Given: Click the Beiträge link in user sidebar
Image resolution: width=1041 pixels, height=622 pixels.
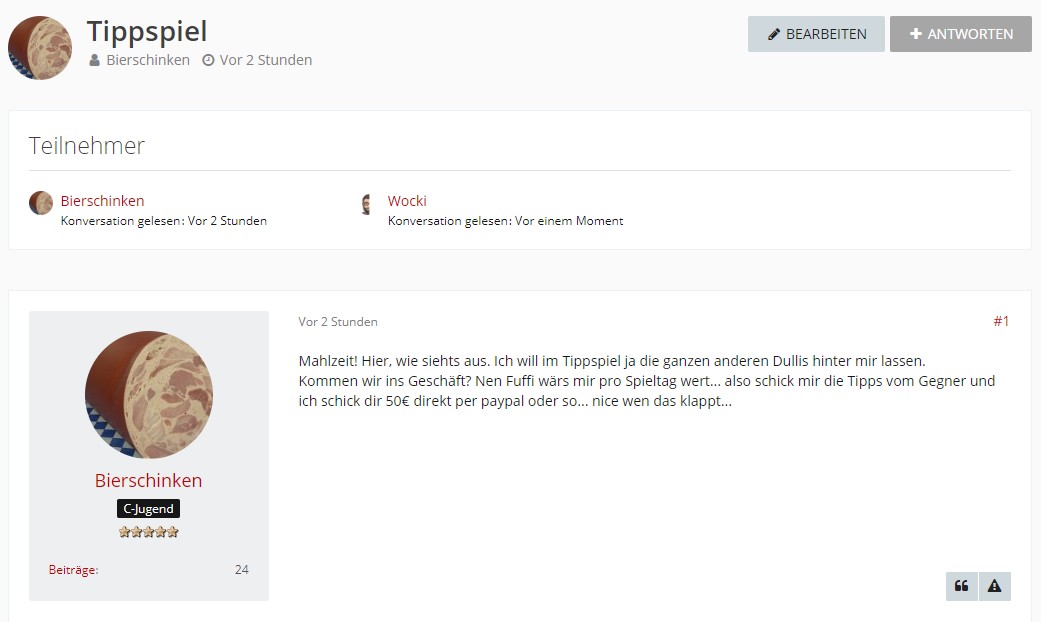Looking at the screenshot, I should [73, 570].
